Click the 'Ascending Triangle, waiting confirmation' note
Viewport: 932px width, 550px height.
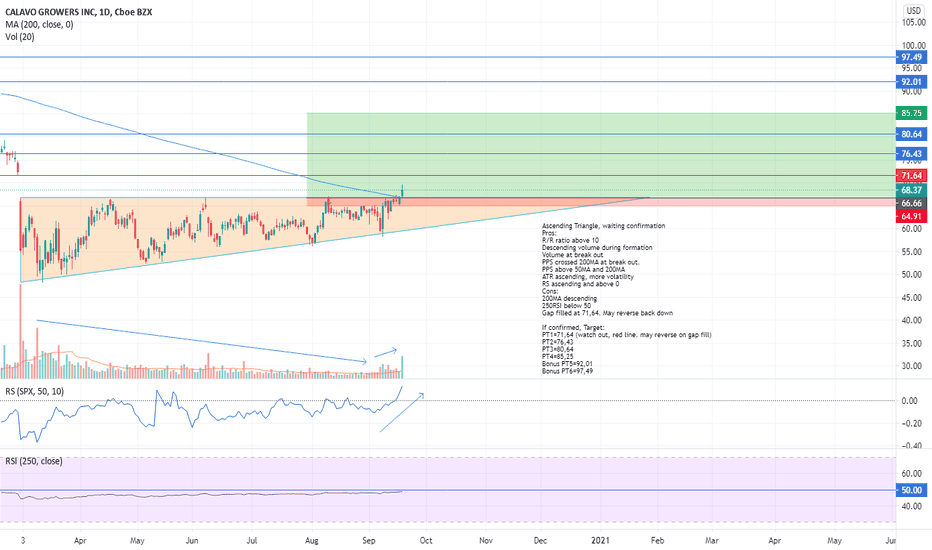click(x=603, y=226)
